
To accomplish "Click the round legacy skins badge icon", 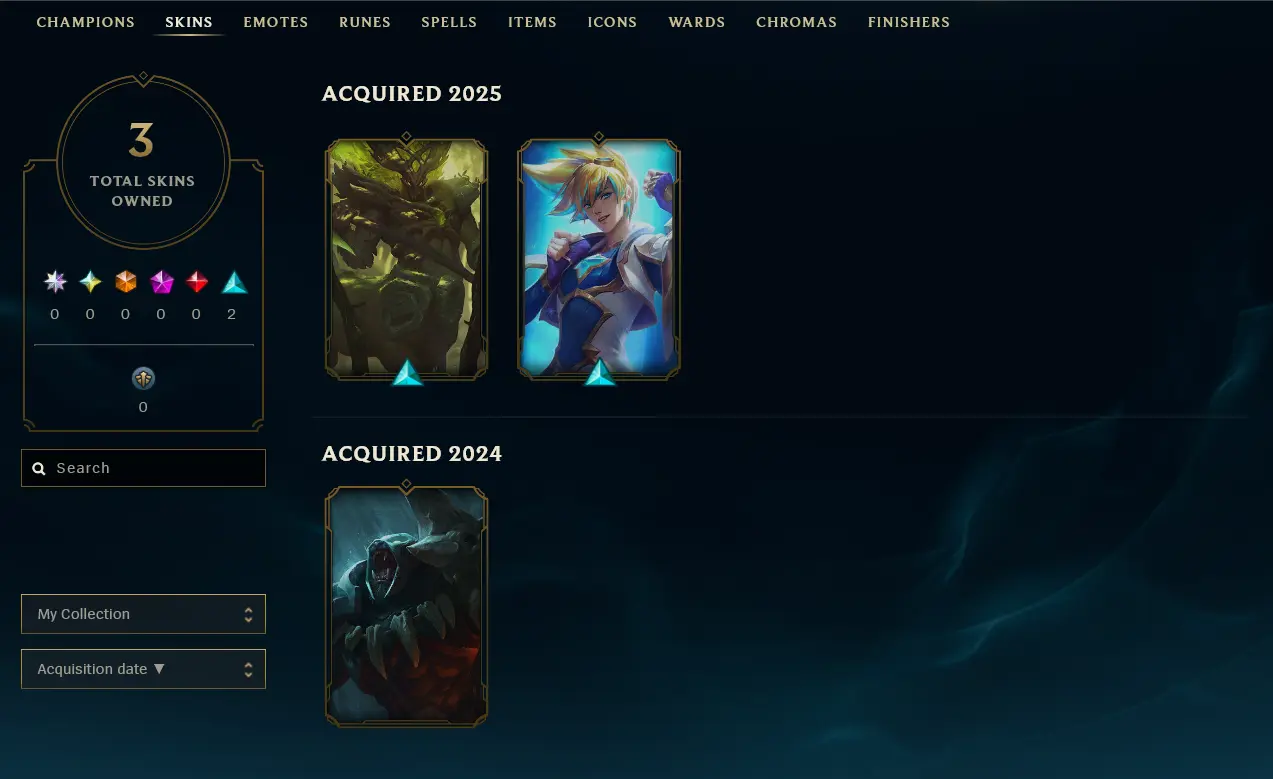I will (x=143, y=379).
